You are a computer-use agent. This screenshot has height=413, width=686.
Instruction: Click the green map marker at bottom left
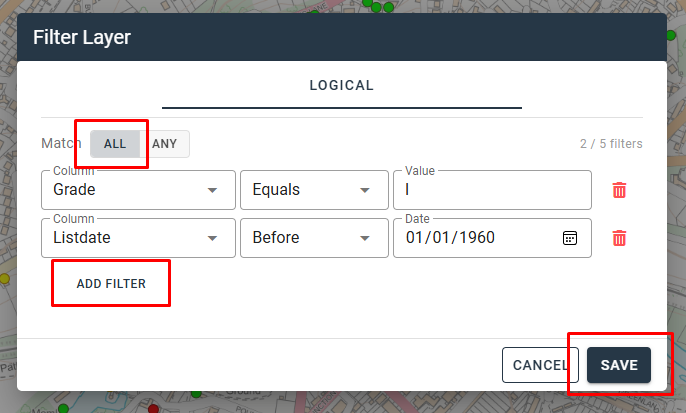click(66, 408)
